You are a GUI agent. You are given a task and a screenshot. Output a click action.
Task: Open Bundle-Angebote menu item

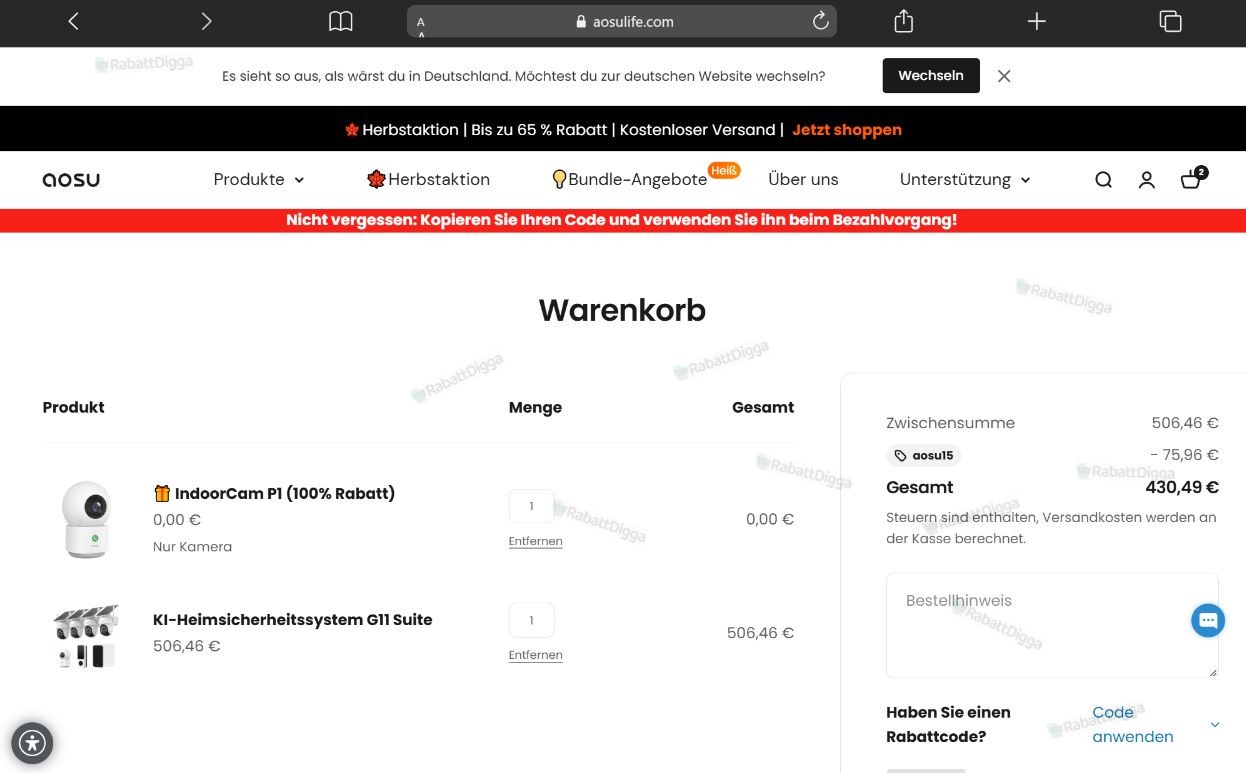(630, 180)
